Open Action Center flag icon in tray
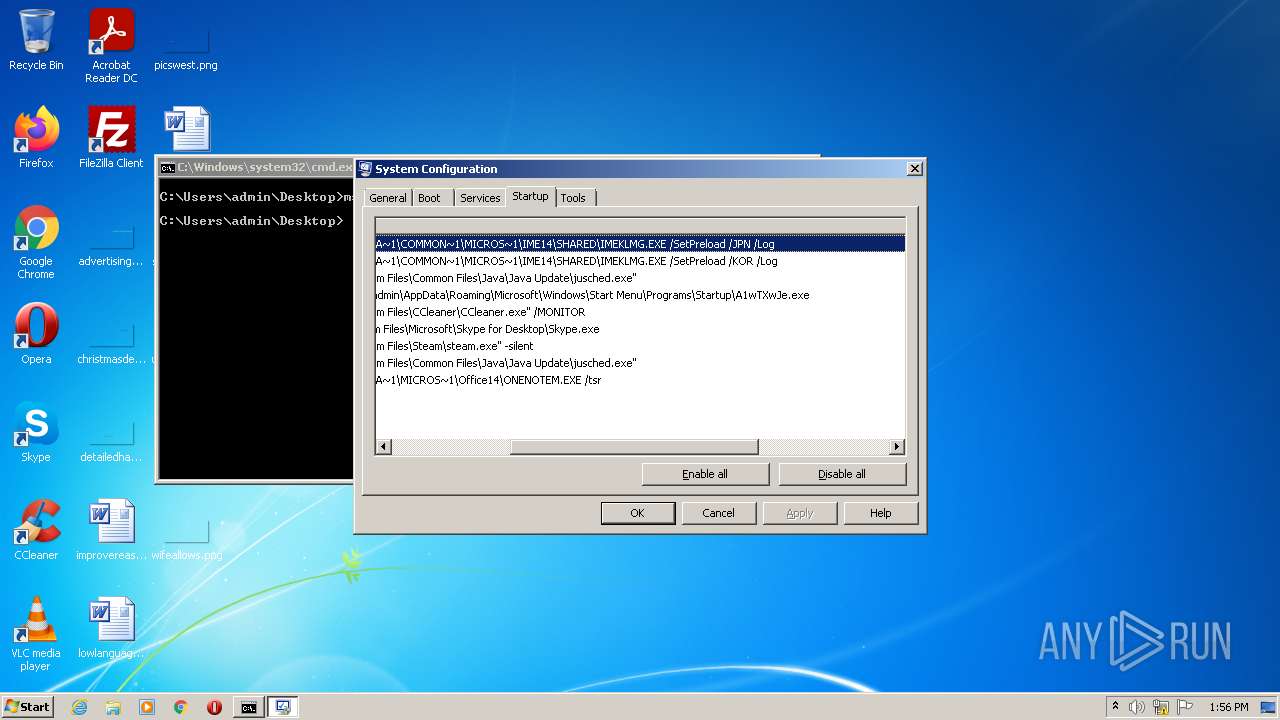This screenshot has width=1280, height=720. pos(1185,707)
